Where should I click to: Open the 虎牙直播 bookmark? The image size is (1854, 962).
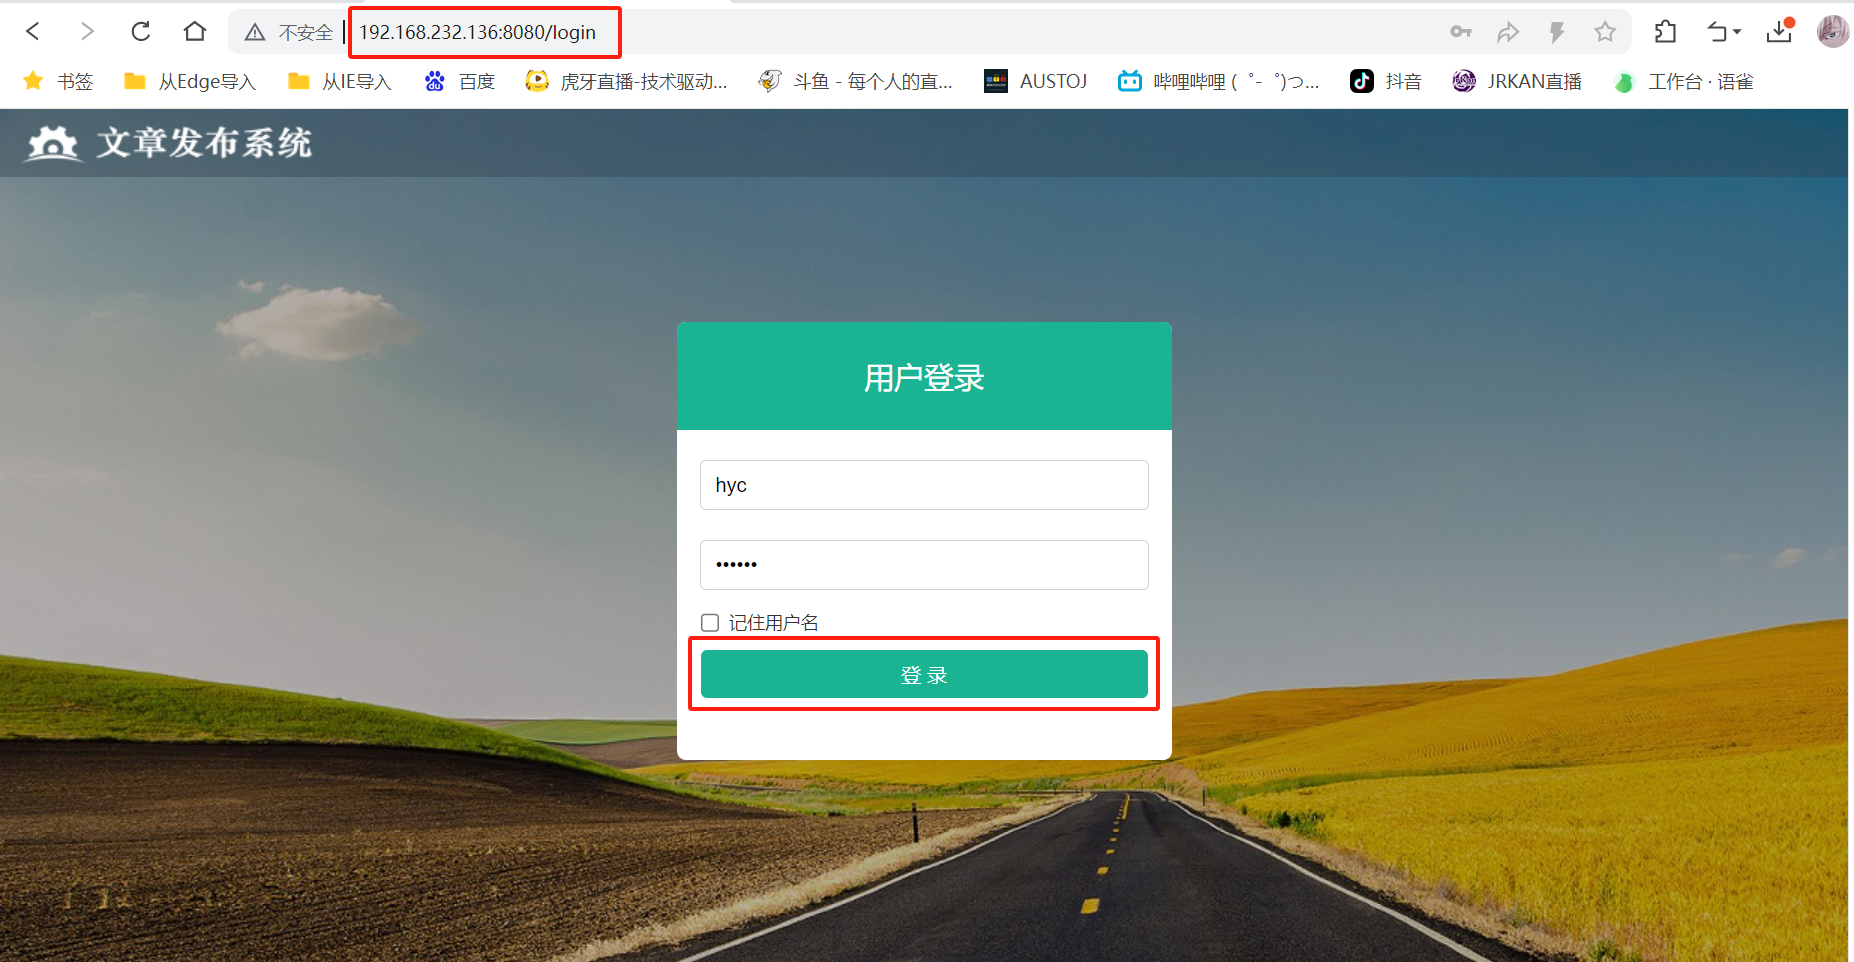point(627,81)
